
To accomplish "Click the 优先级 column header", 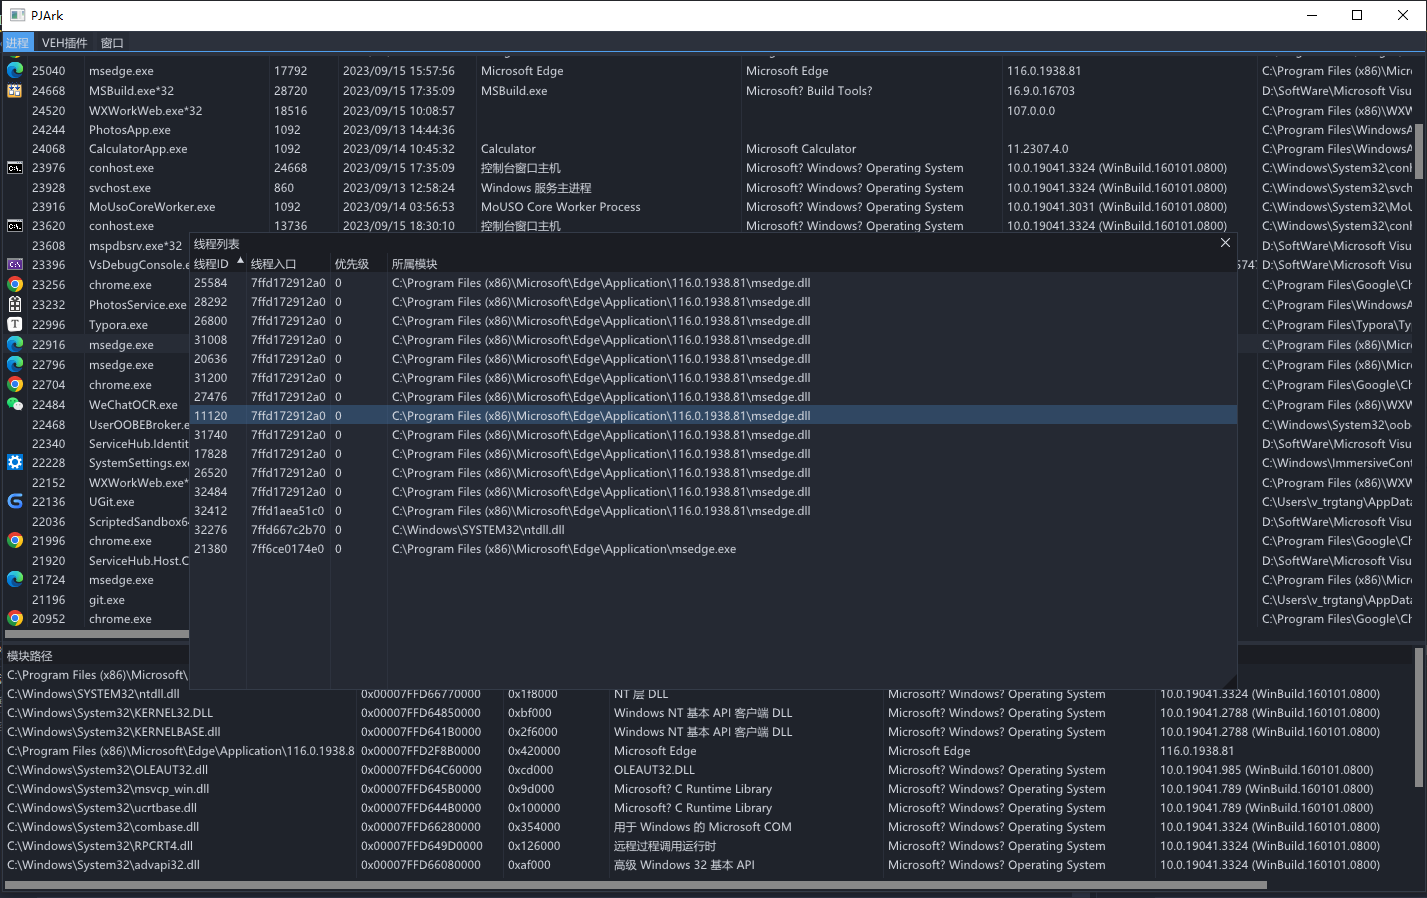I will click(x=358, y=264).
